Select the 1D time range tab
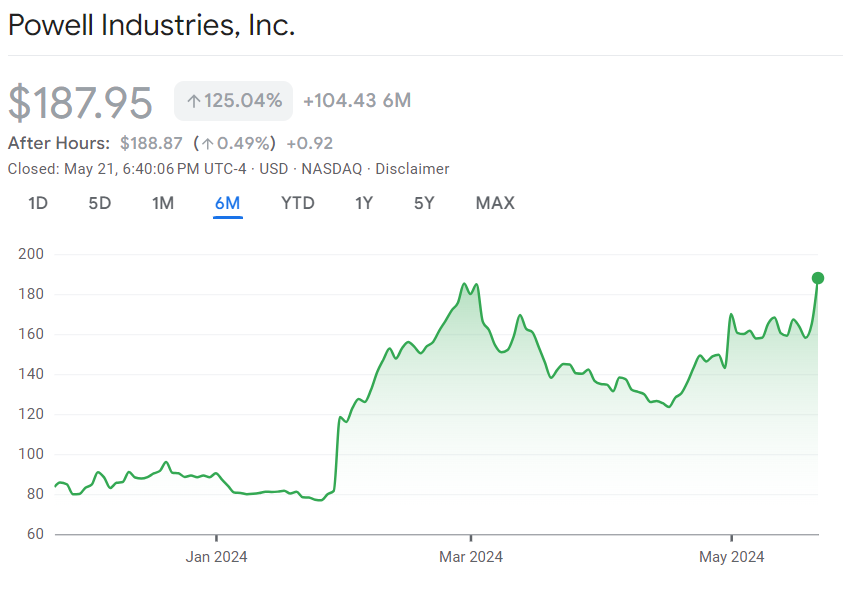 (x=38, y=203)
